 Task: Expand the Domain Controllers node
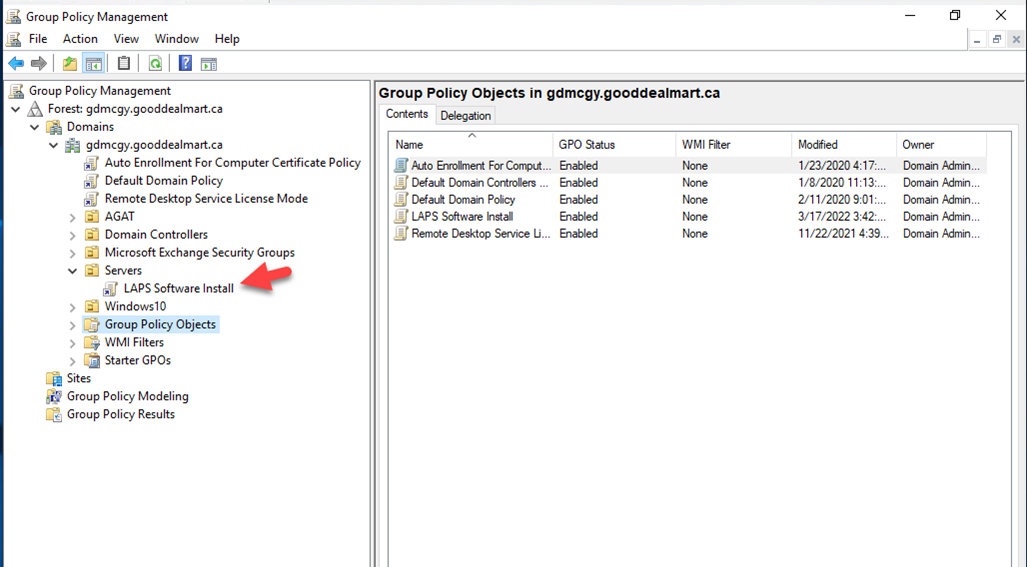pos(73,235)
